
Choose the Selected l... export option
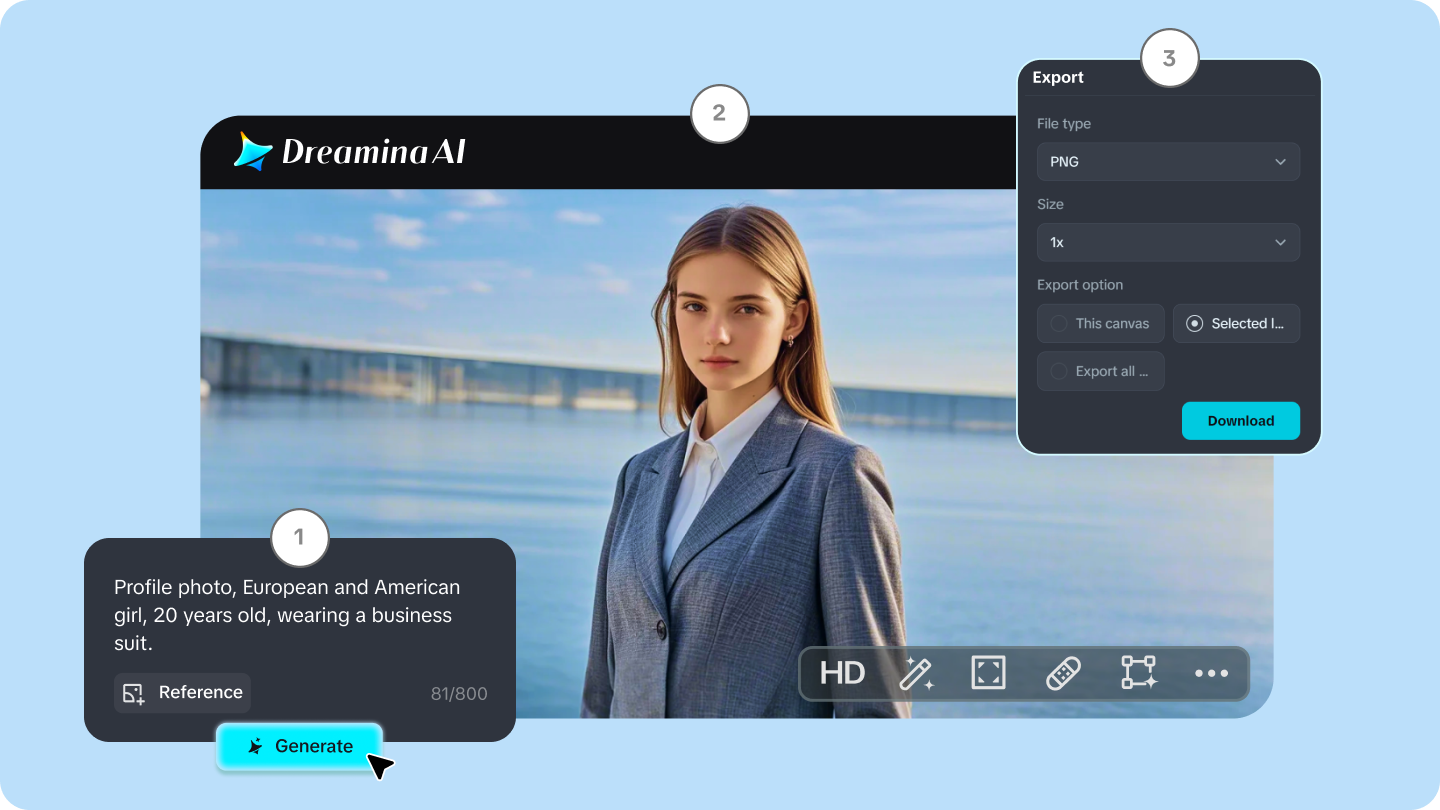(1236, 323)
